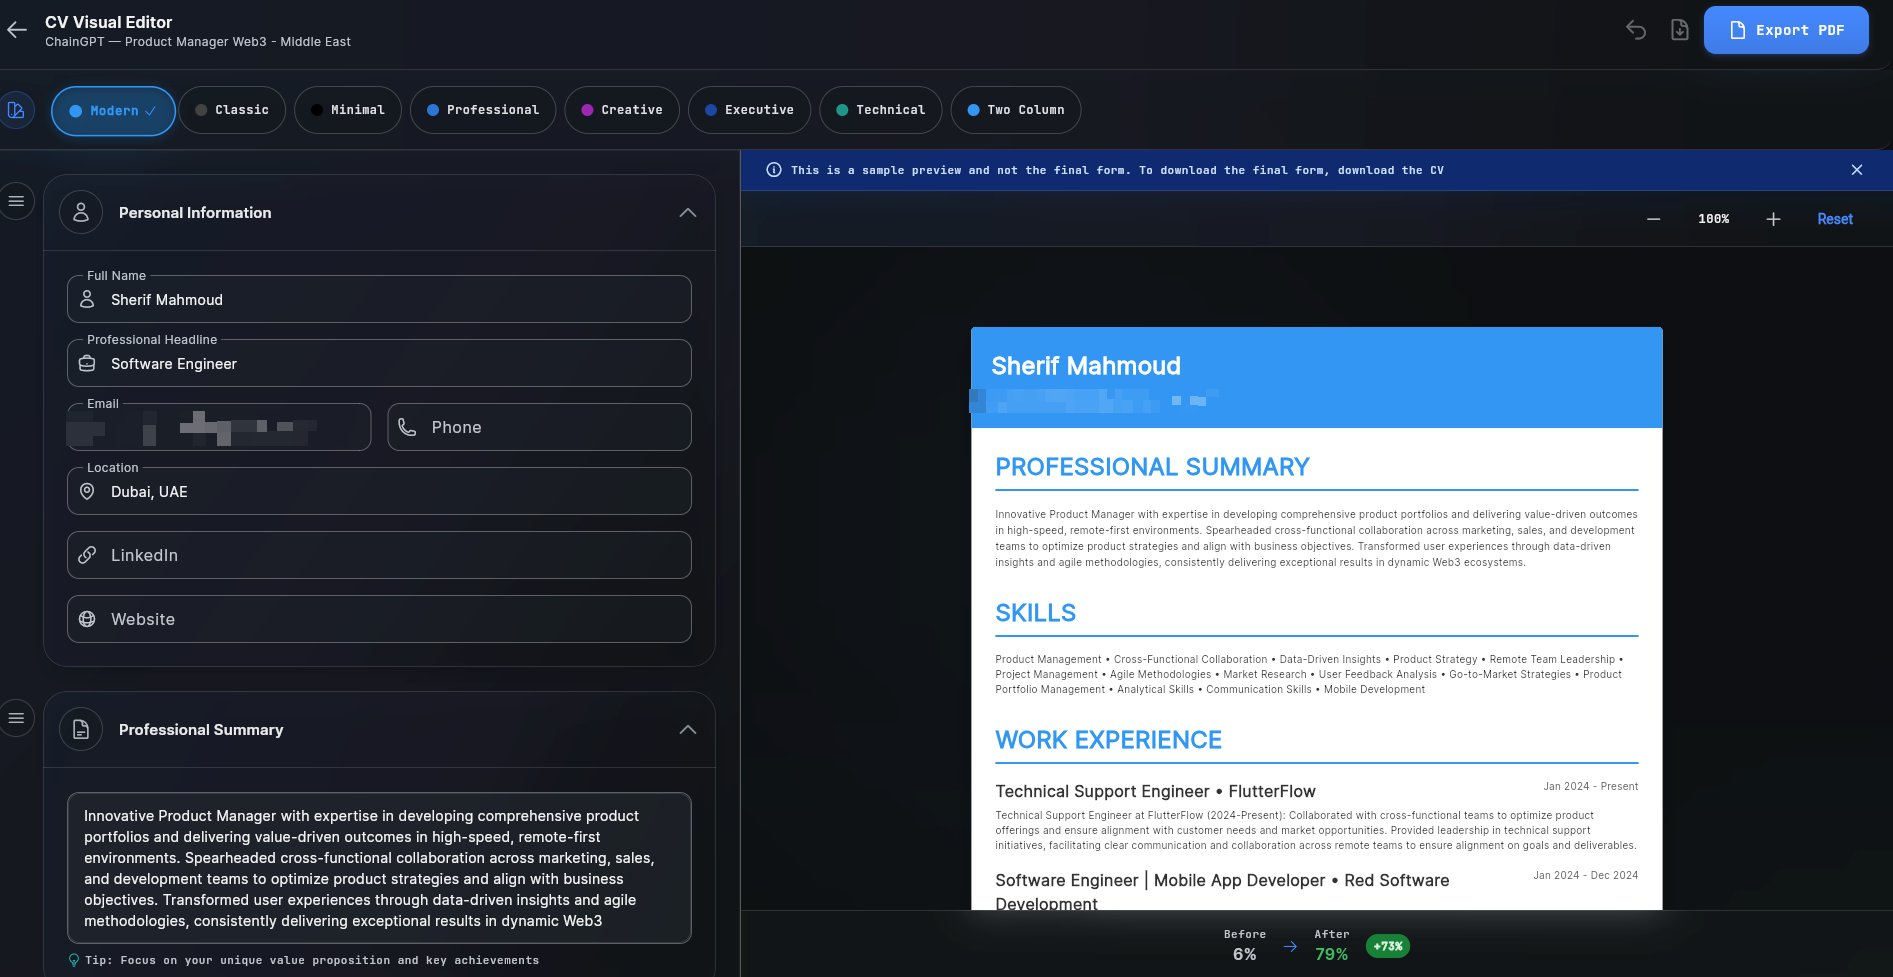Click the document icon beside Professional Summary
1893x977 pixels.
coord(81,729)
